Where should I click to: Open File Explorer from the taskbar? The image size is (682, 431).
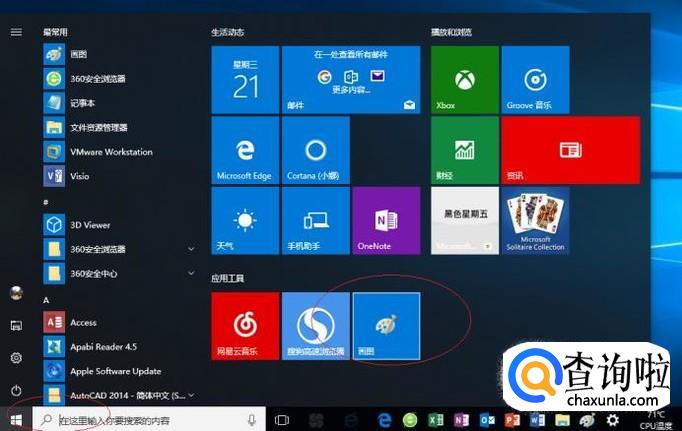point(562,420)
